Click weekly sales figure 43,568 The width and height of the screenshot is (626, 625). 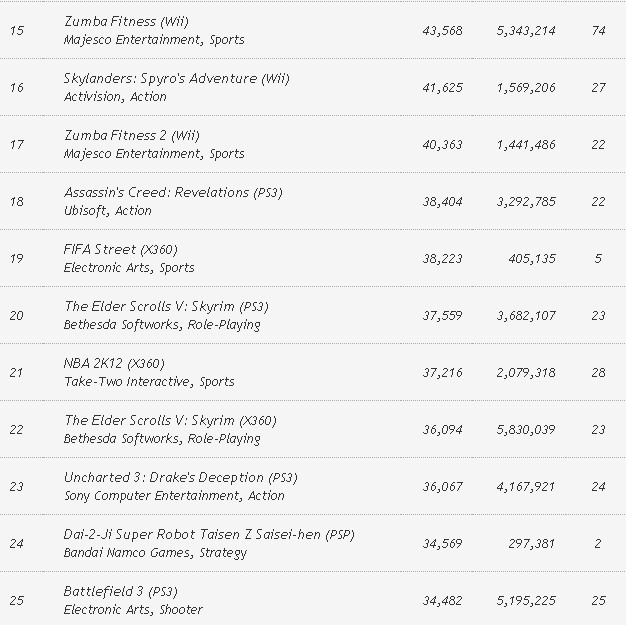pos(442,30)
